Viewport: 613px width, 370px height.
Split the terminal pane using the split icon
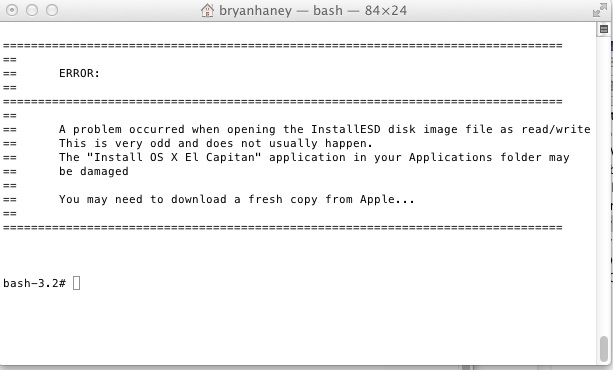[604, 29]
